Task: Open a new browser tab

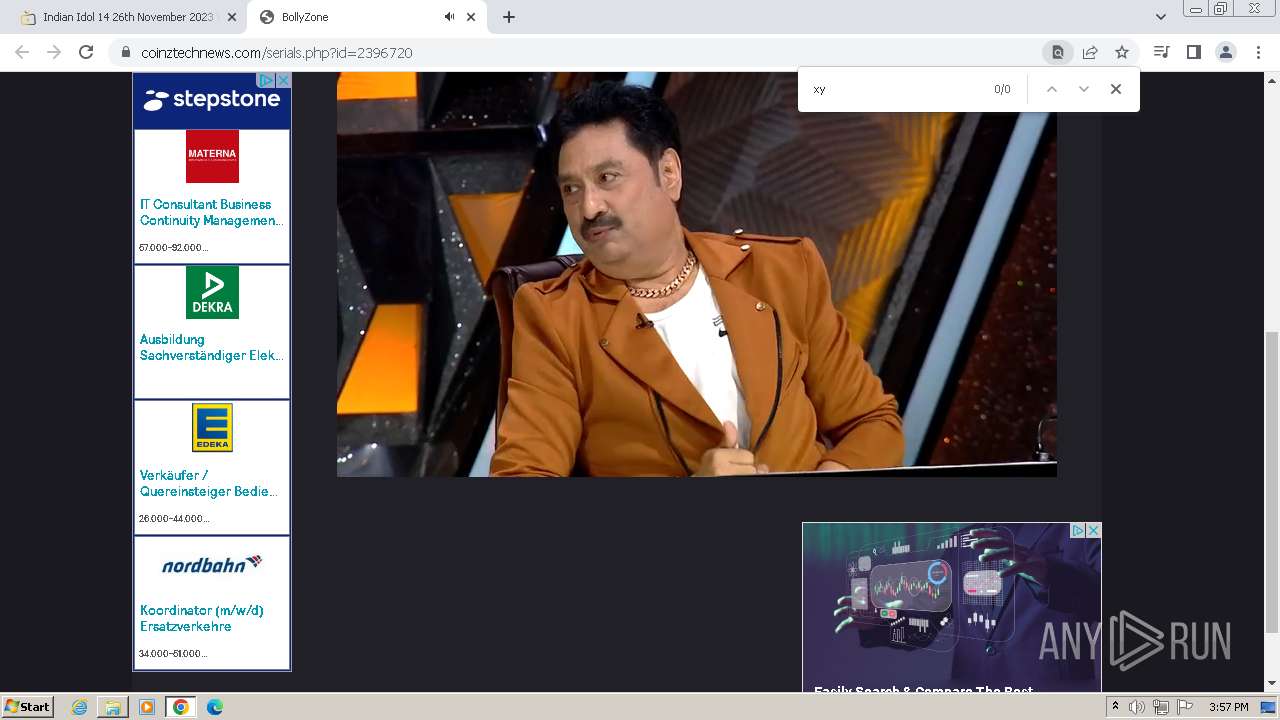Action: coord(509,17)
